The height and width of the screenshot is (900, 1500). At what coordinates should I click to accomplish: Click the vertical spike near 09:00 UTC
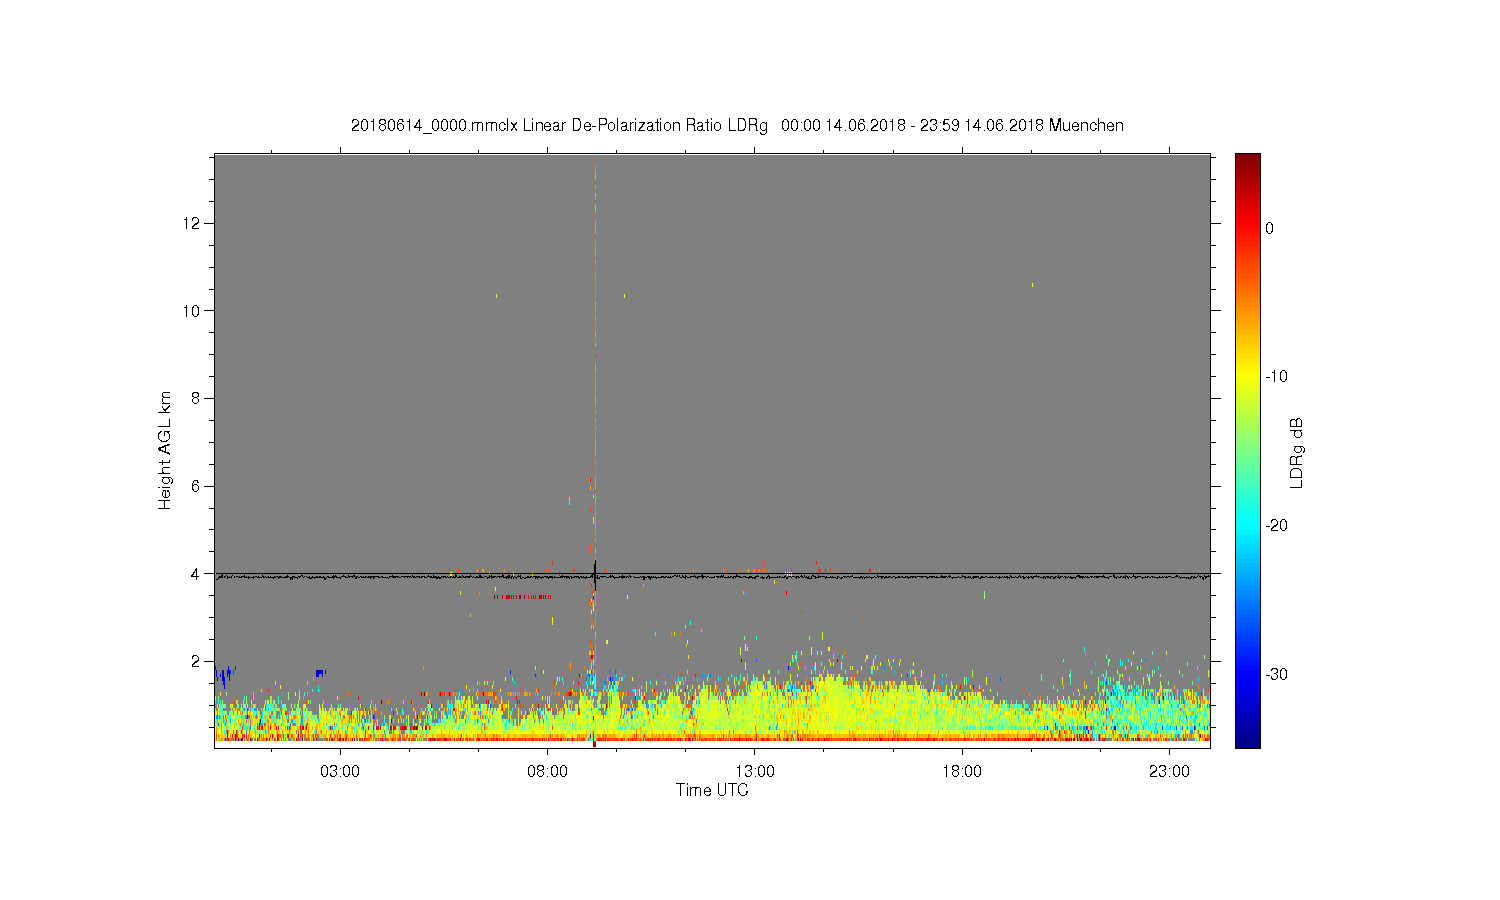(x=595, y=450)
